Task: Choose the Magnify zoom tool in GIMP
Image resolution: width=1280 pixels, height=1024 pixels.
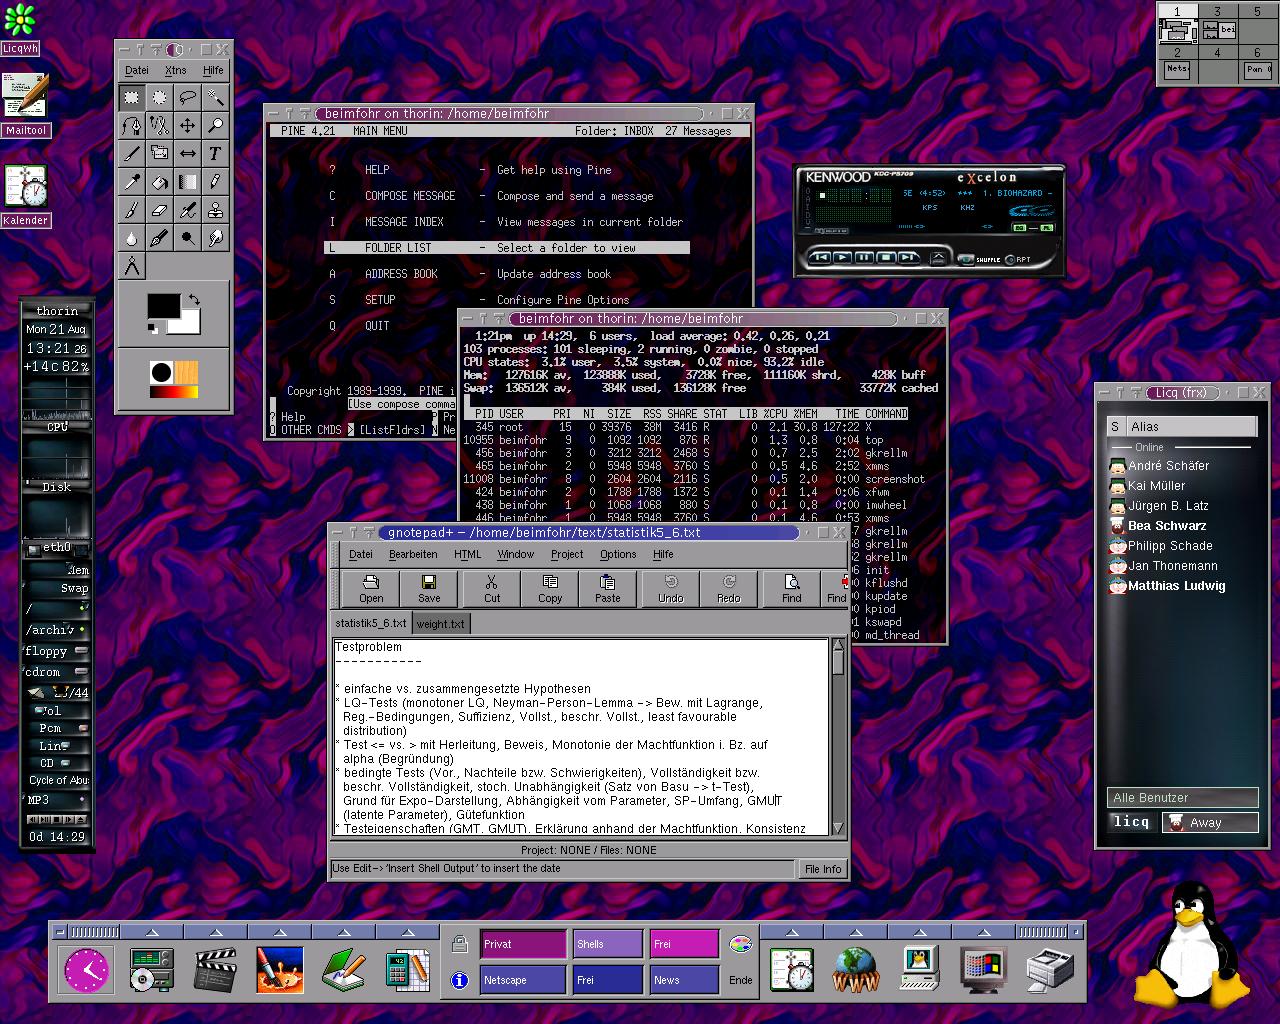Action: click(x=215, y=125)
